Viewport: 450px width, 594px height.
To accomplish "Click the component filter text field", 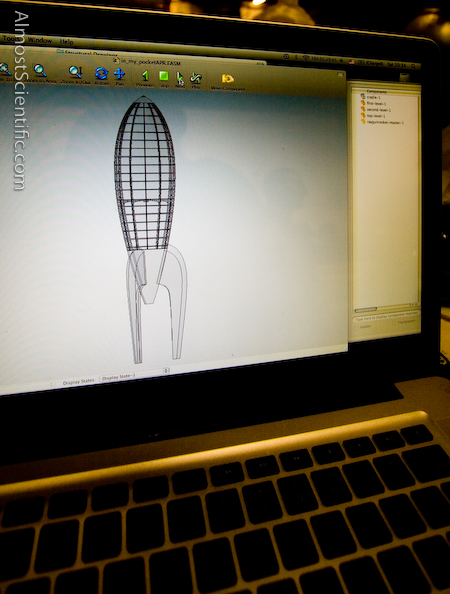I will pyautogui.click(x=386, y=317).
